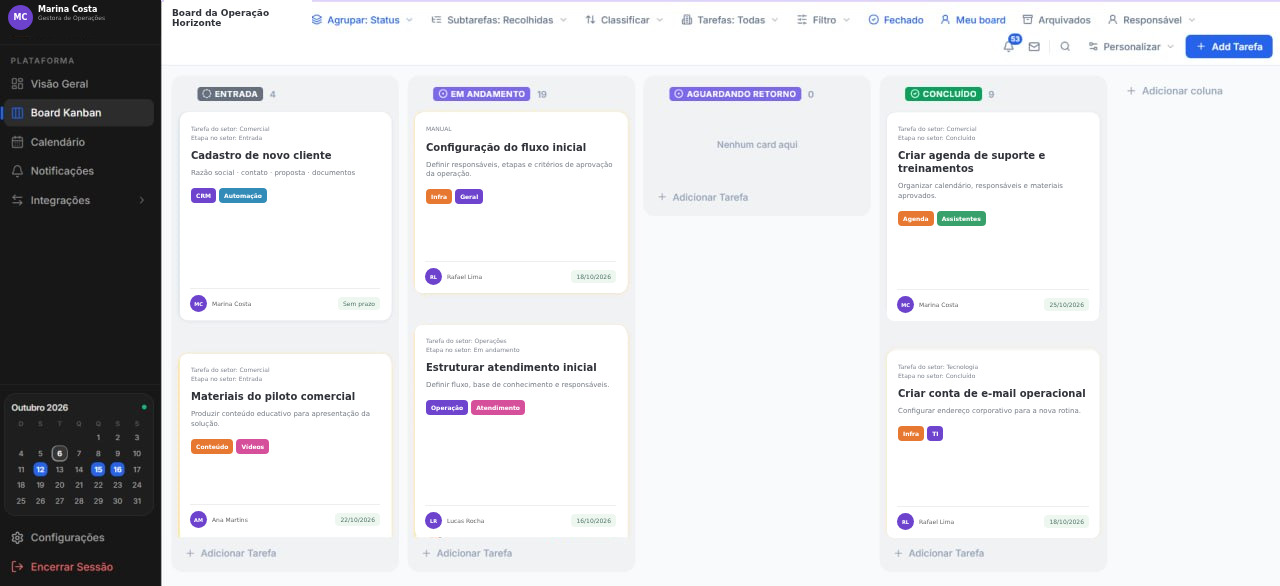Open the Agrupar: Status dropdown
1280x586 pixels.
pyautogui.click(x=361, y=20)
